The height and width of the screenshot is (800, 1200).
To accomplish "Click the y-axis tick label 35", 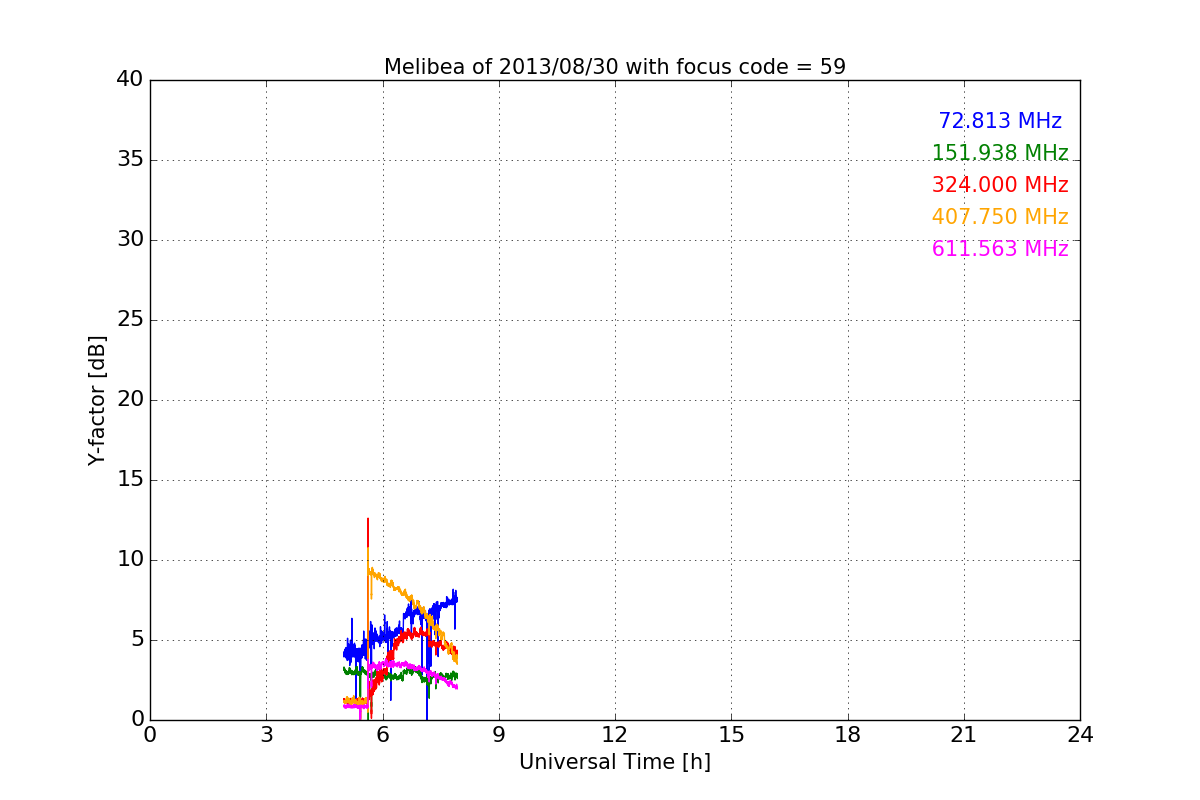I will click(x=130, y=160).
